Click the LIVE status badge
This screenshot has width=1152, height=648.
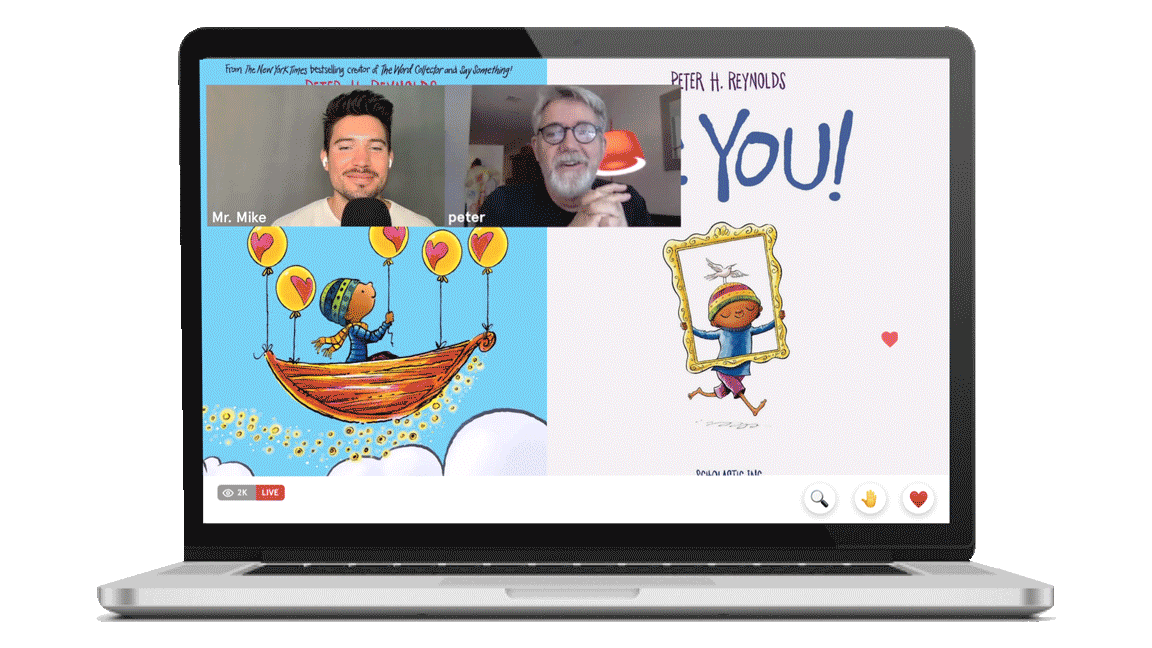coord(270,492)
